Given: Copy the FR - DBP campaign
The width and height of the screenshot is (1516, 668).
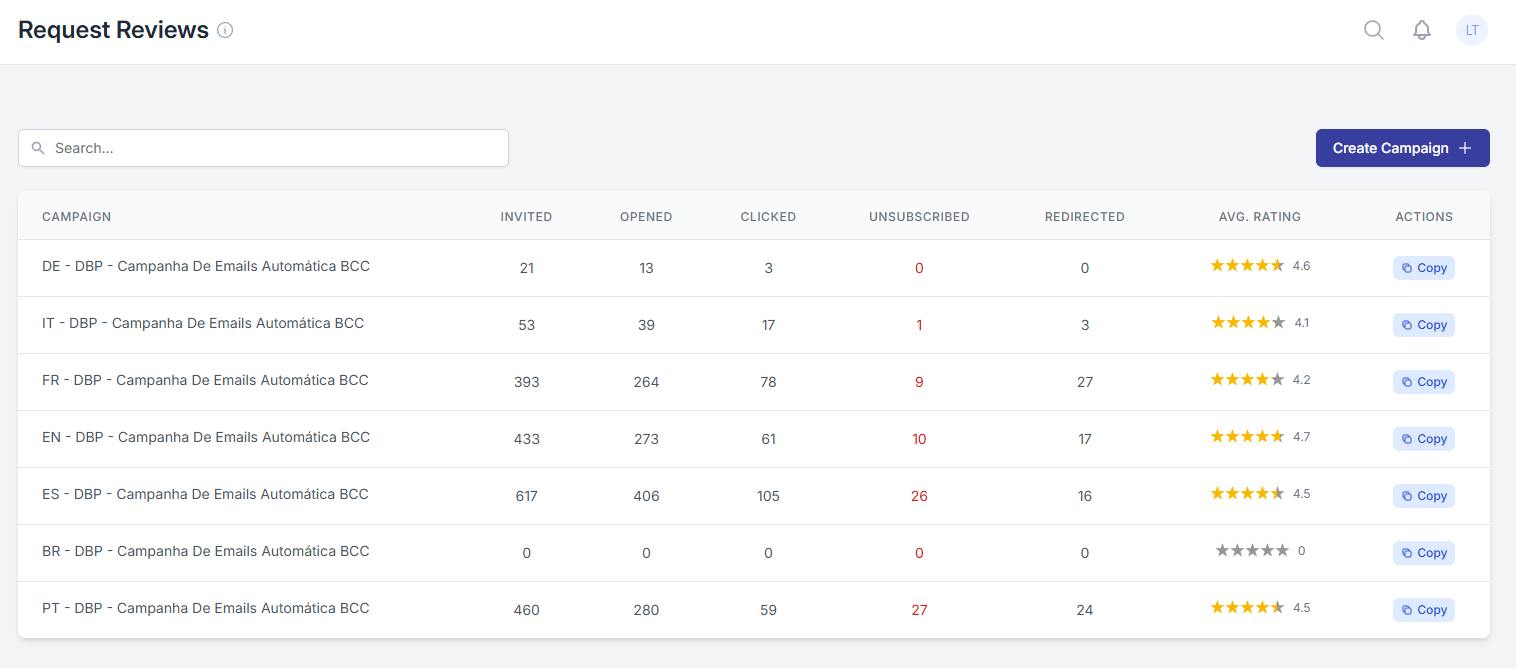Looking at the screenshot, I should [1424, 382].
